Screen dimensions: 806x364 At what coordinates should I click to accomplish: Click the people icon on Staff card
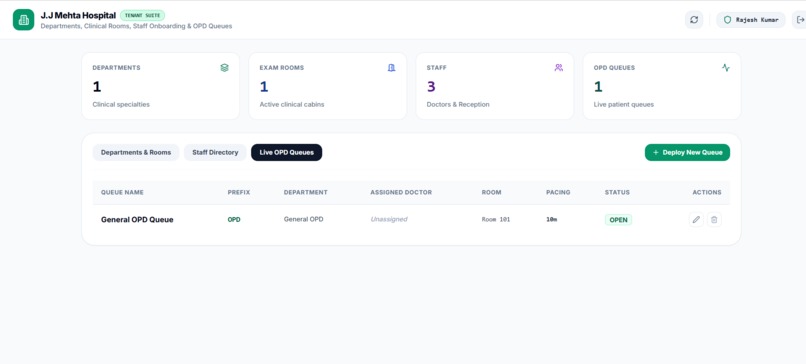tap(558, 67)
